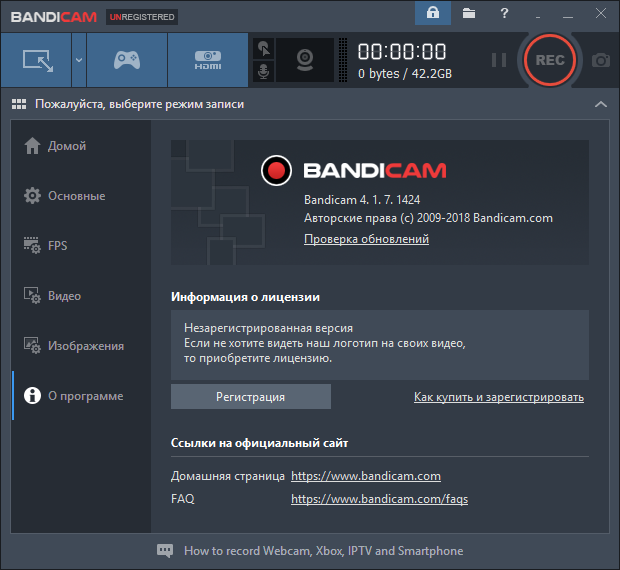
Task: Click the pause recording button
Action: click(498, 60)
